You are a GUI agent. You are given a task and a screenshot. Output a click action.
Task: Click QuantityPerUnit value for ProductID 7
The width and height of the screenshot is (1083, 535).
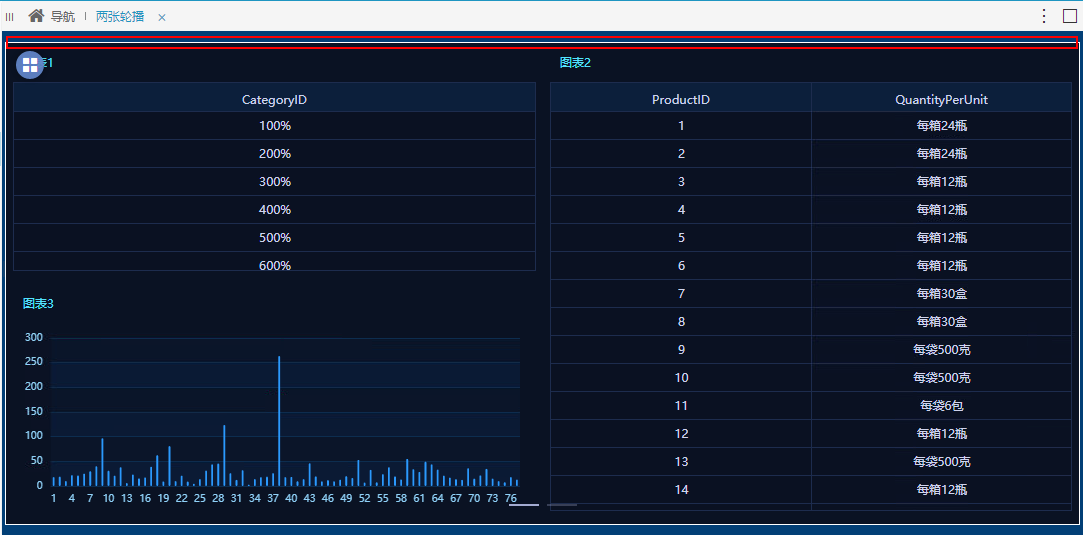point(941,293)
